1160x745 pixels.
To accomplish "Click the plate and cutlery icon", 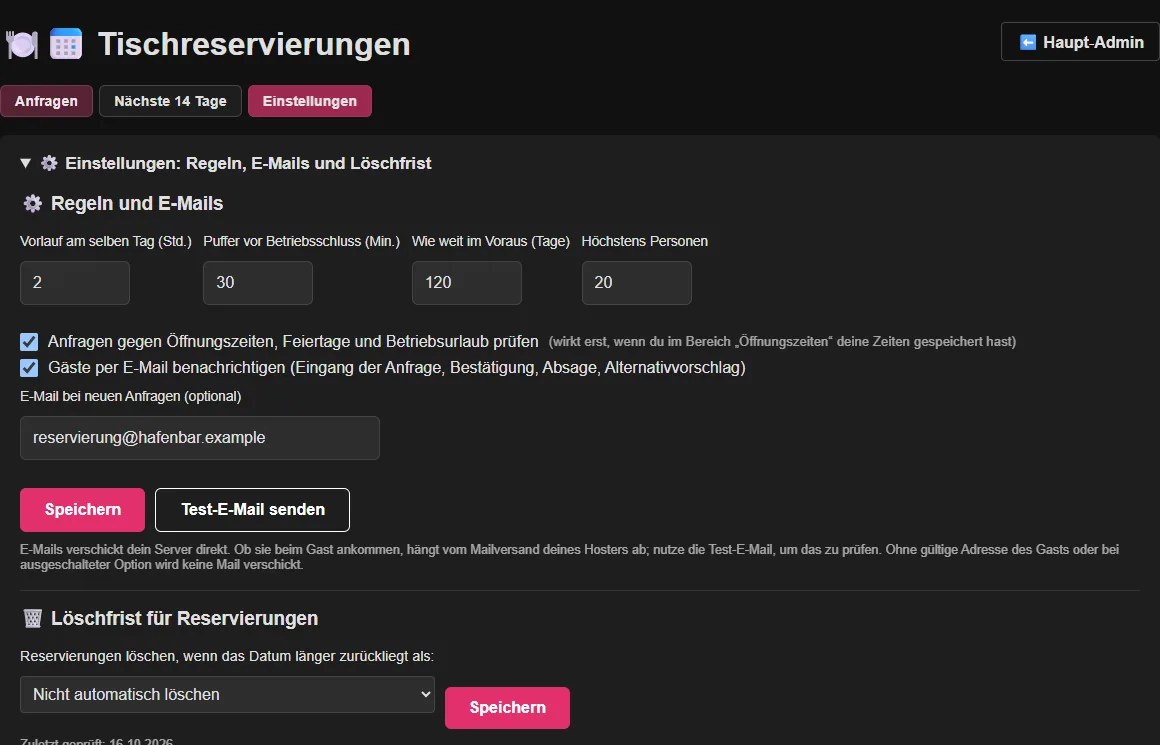I will [x=21, y=44].
